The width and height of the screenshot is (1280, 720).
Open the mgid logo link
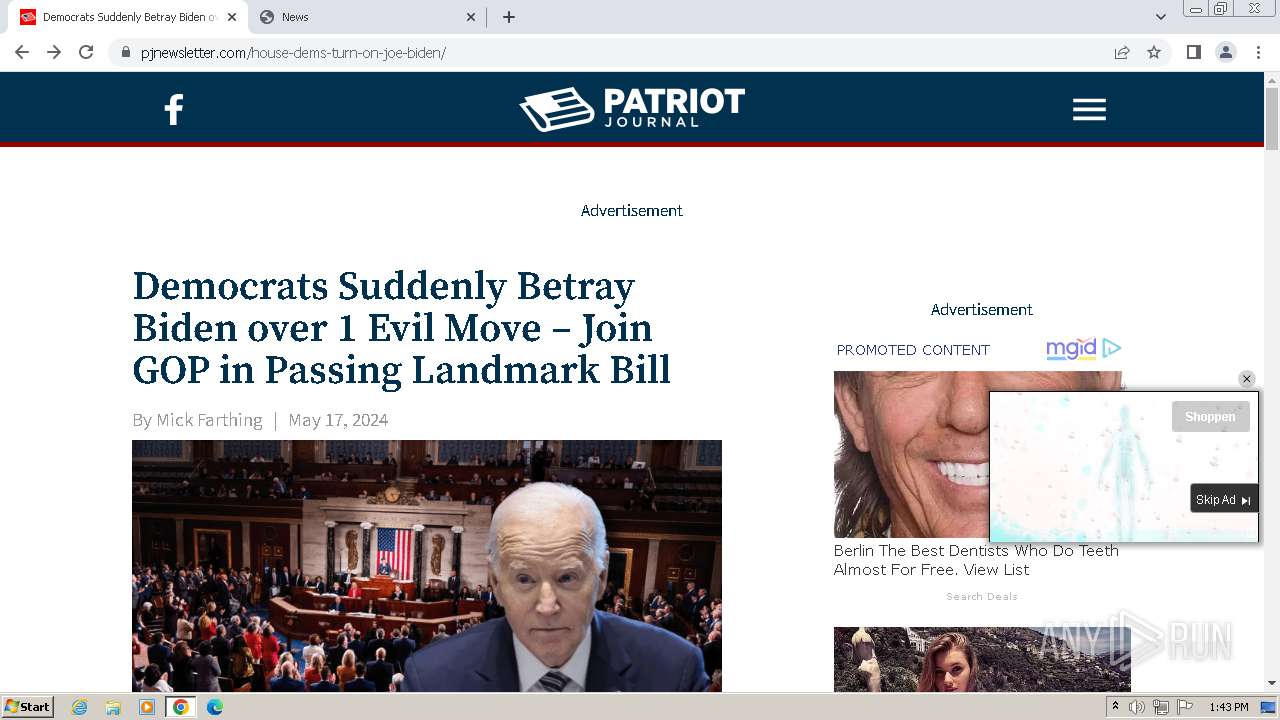click(1071, 348)
